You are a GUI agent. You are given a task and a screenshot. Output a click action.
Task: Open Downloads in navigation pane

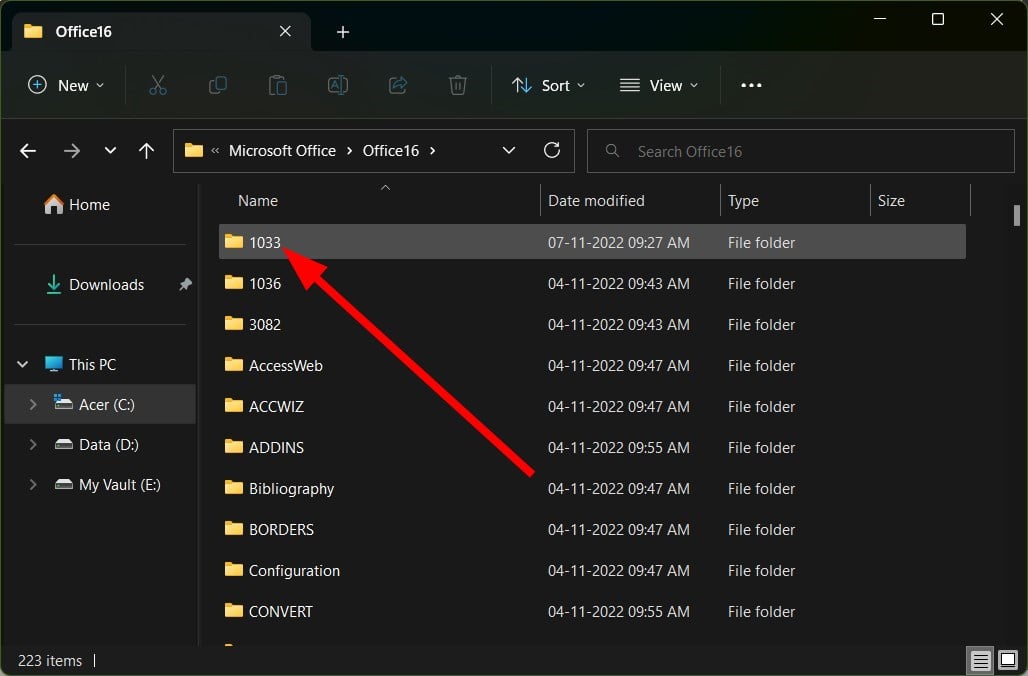pos(95,285)
